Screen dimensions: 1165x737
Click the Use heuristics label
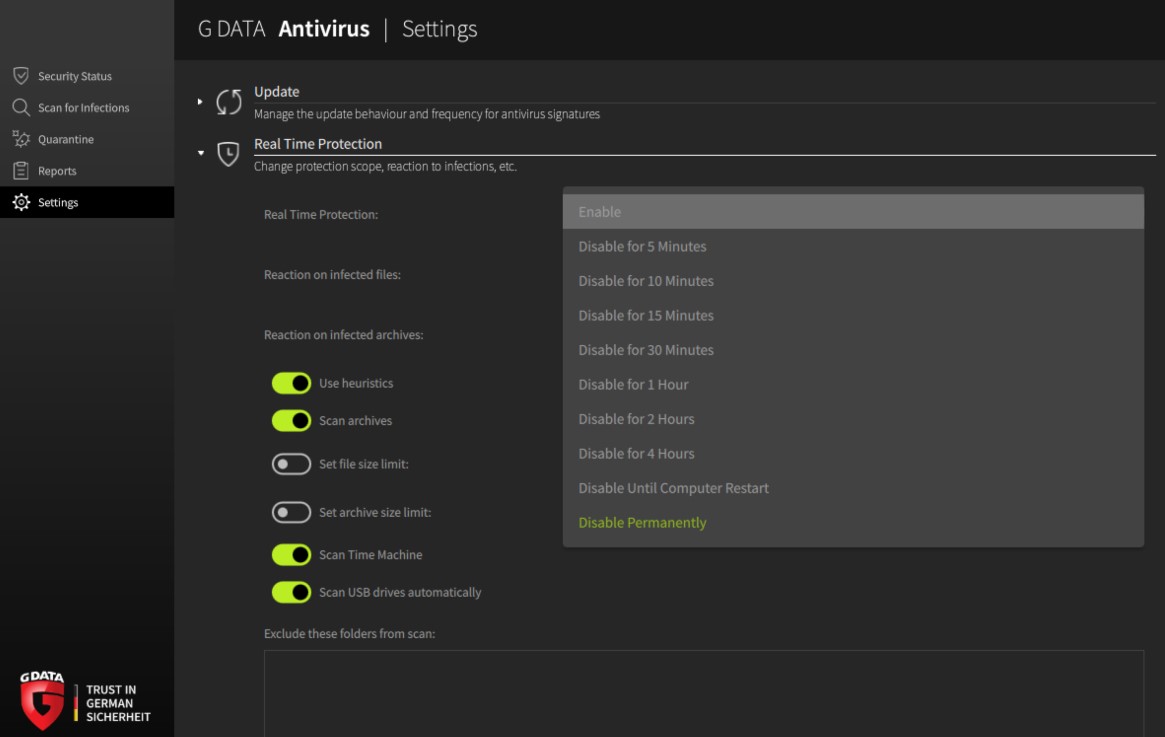pyautogui.click(x=356, y=383)
